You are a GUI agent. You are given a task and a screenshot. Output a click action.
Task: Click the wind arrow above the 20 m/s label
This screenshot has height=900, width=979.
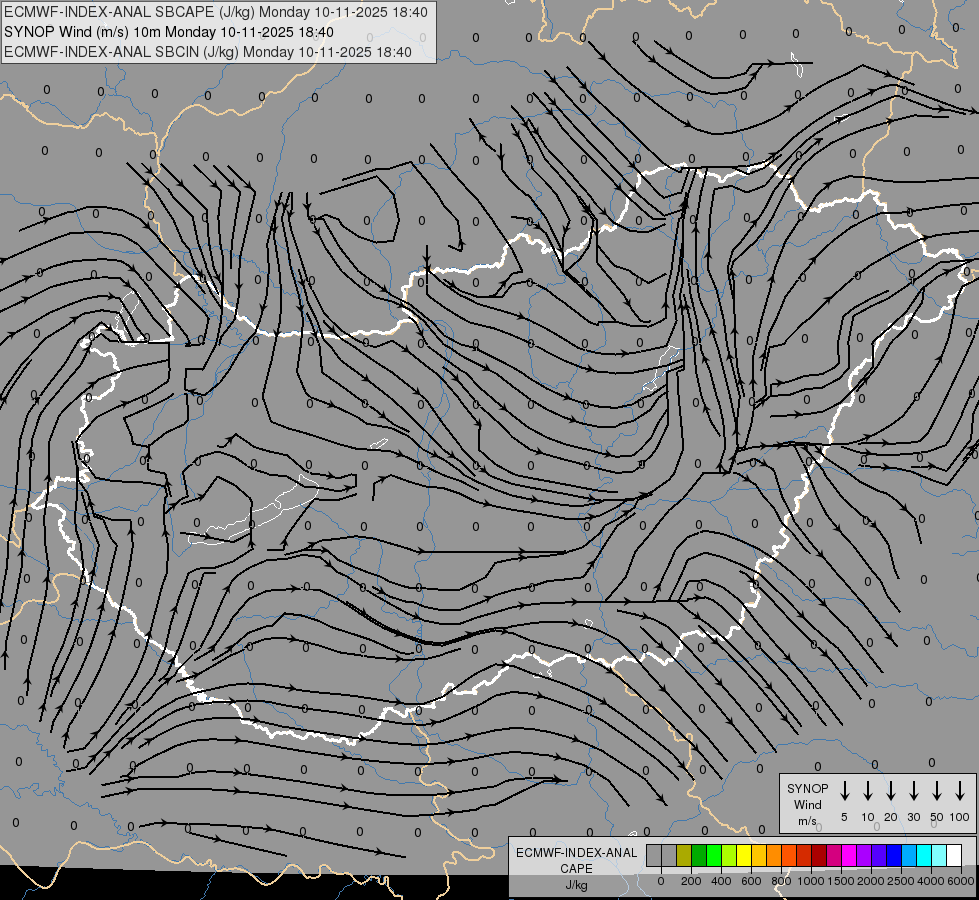click(x=891, y=790)
